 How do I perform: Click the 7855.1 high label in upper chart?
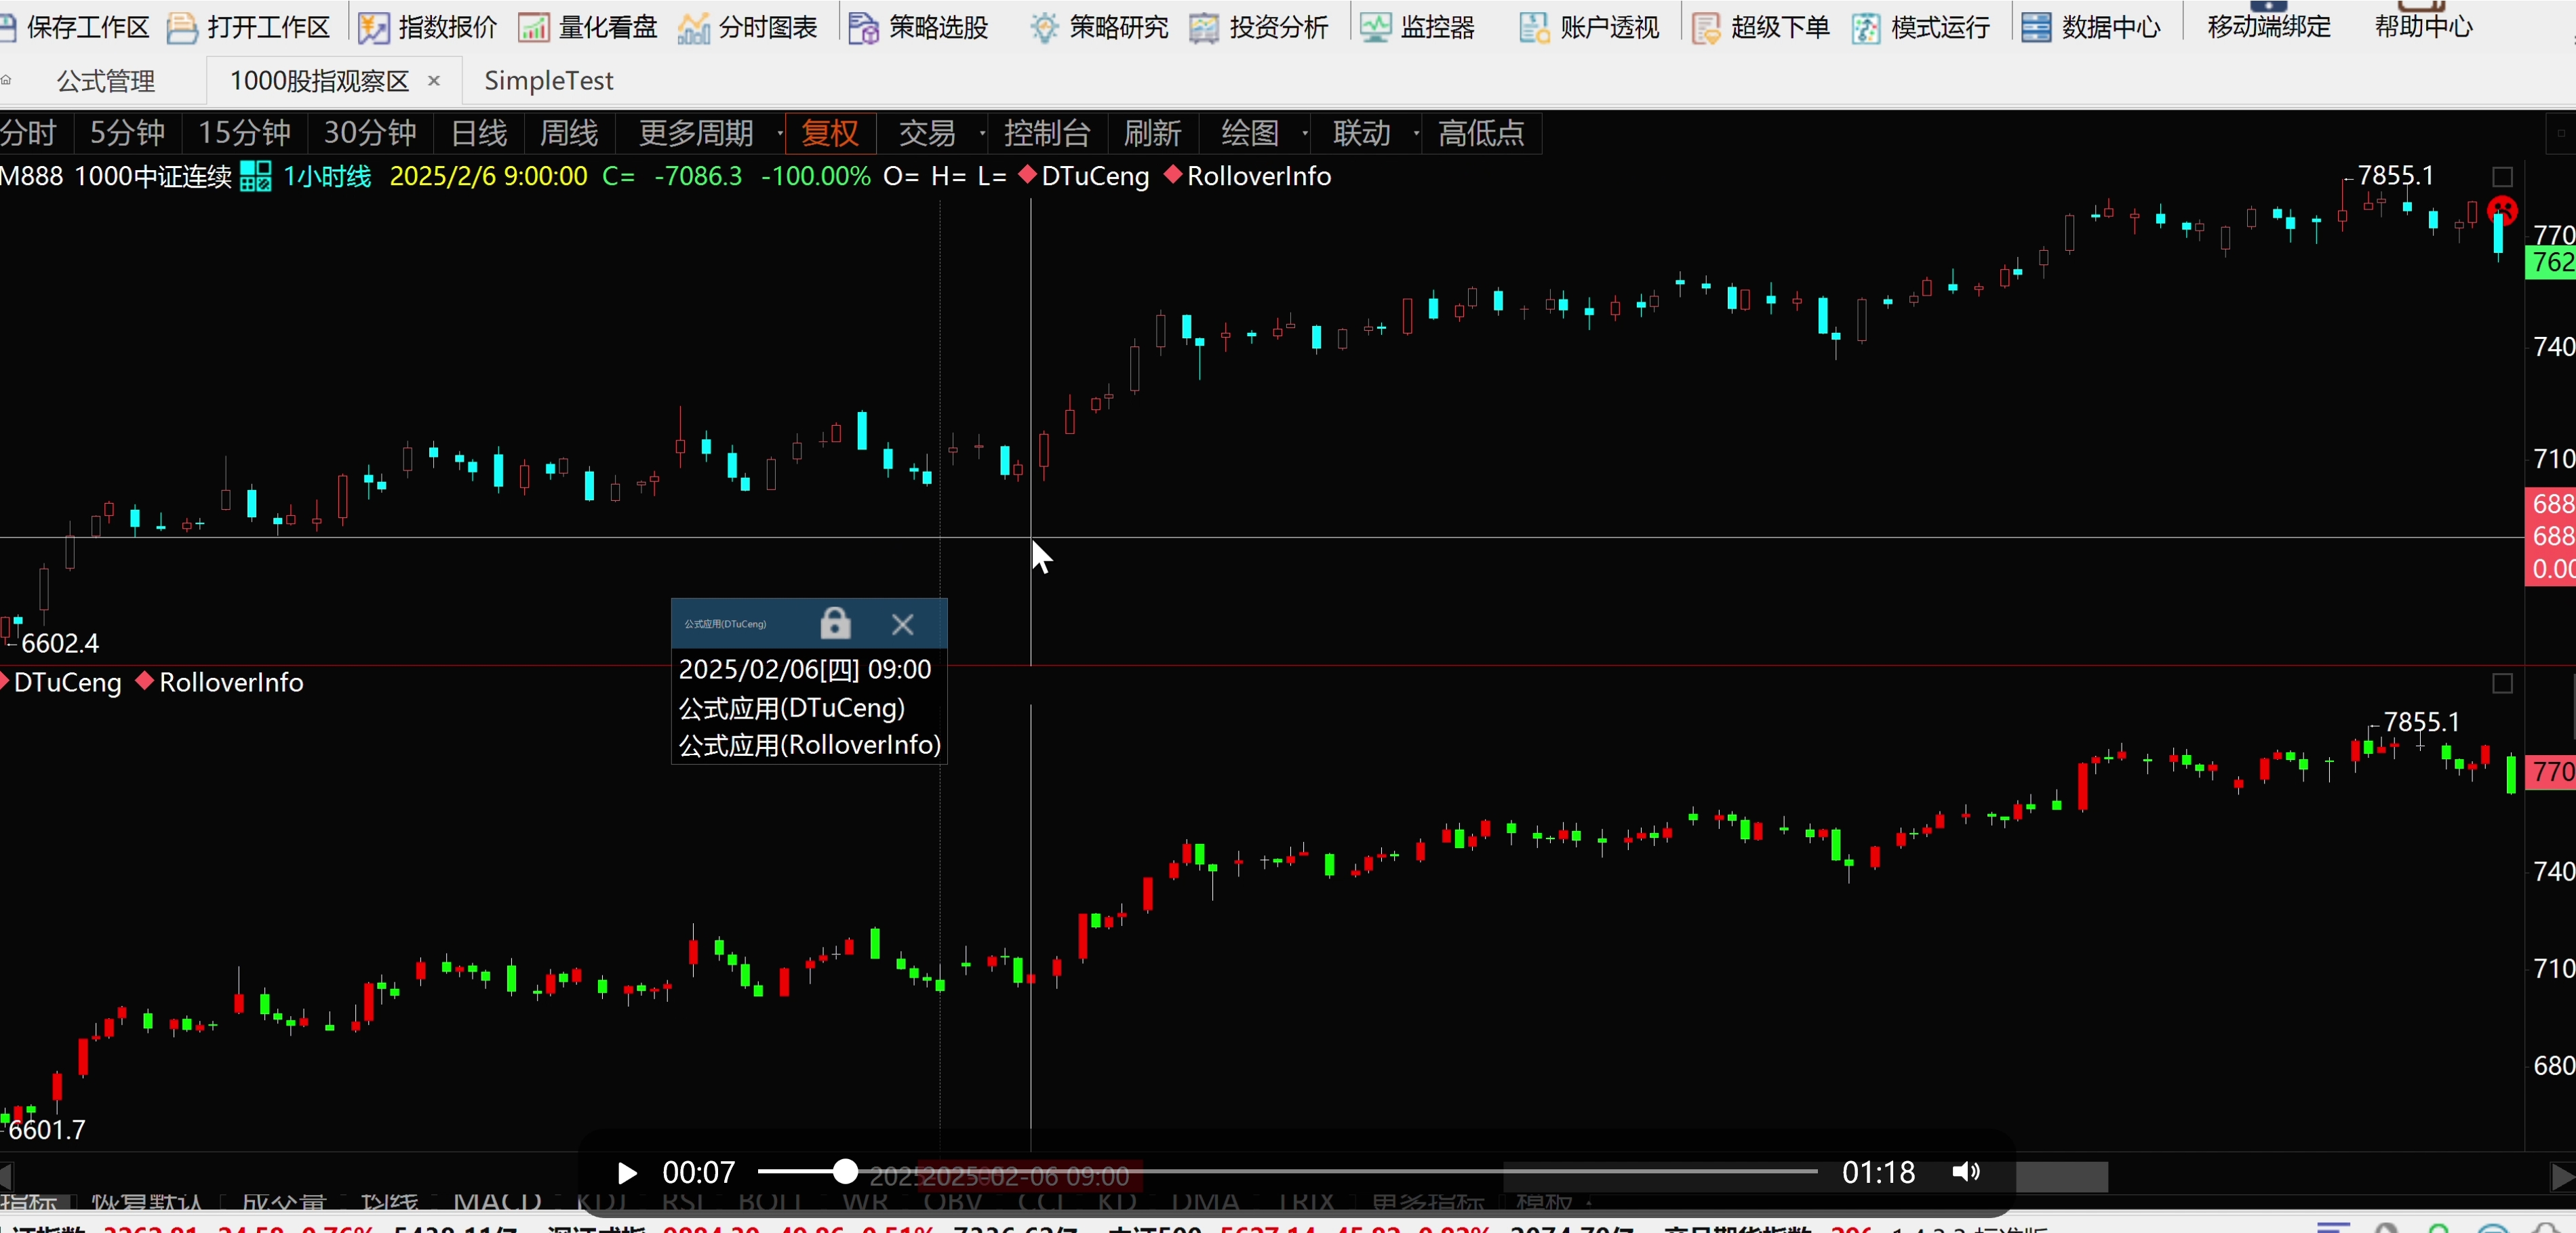point(2395,175)
